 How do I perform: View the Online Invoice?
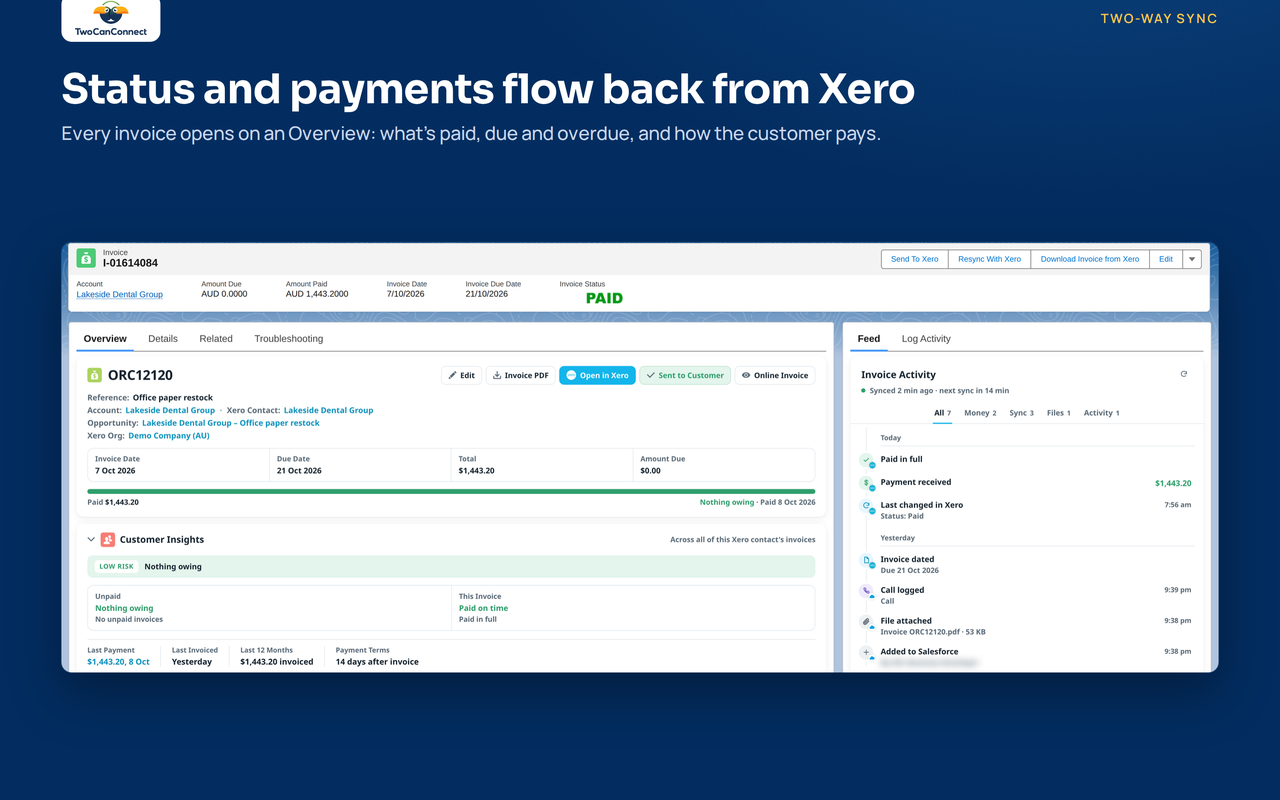click(775, 375)
